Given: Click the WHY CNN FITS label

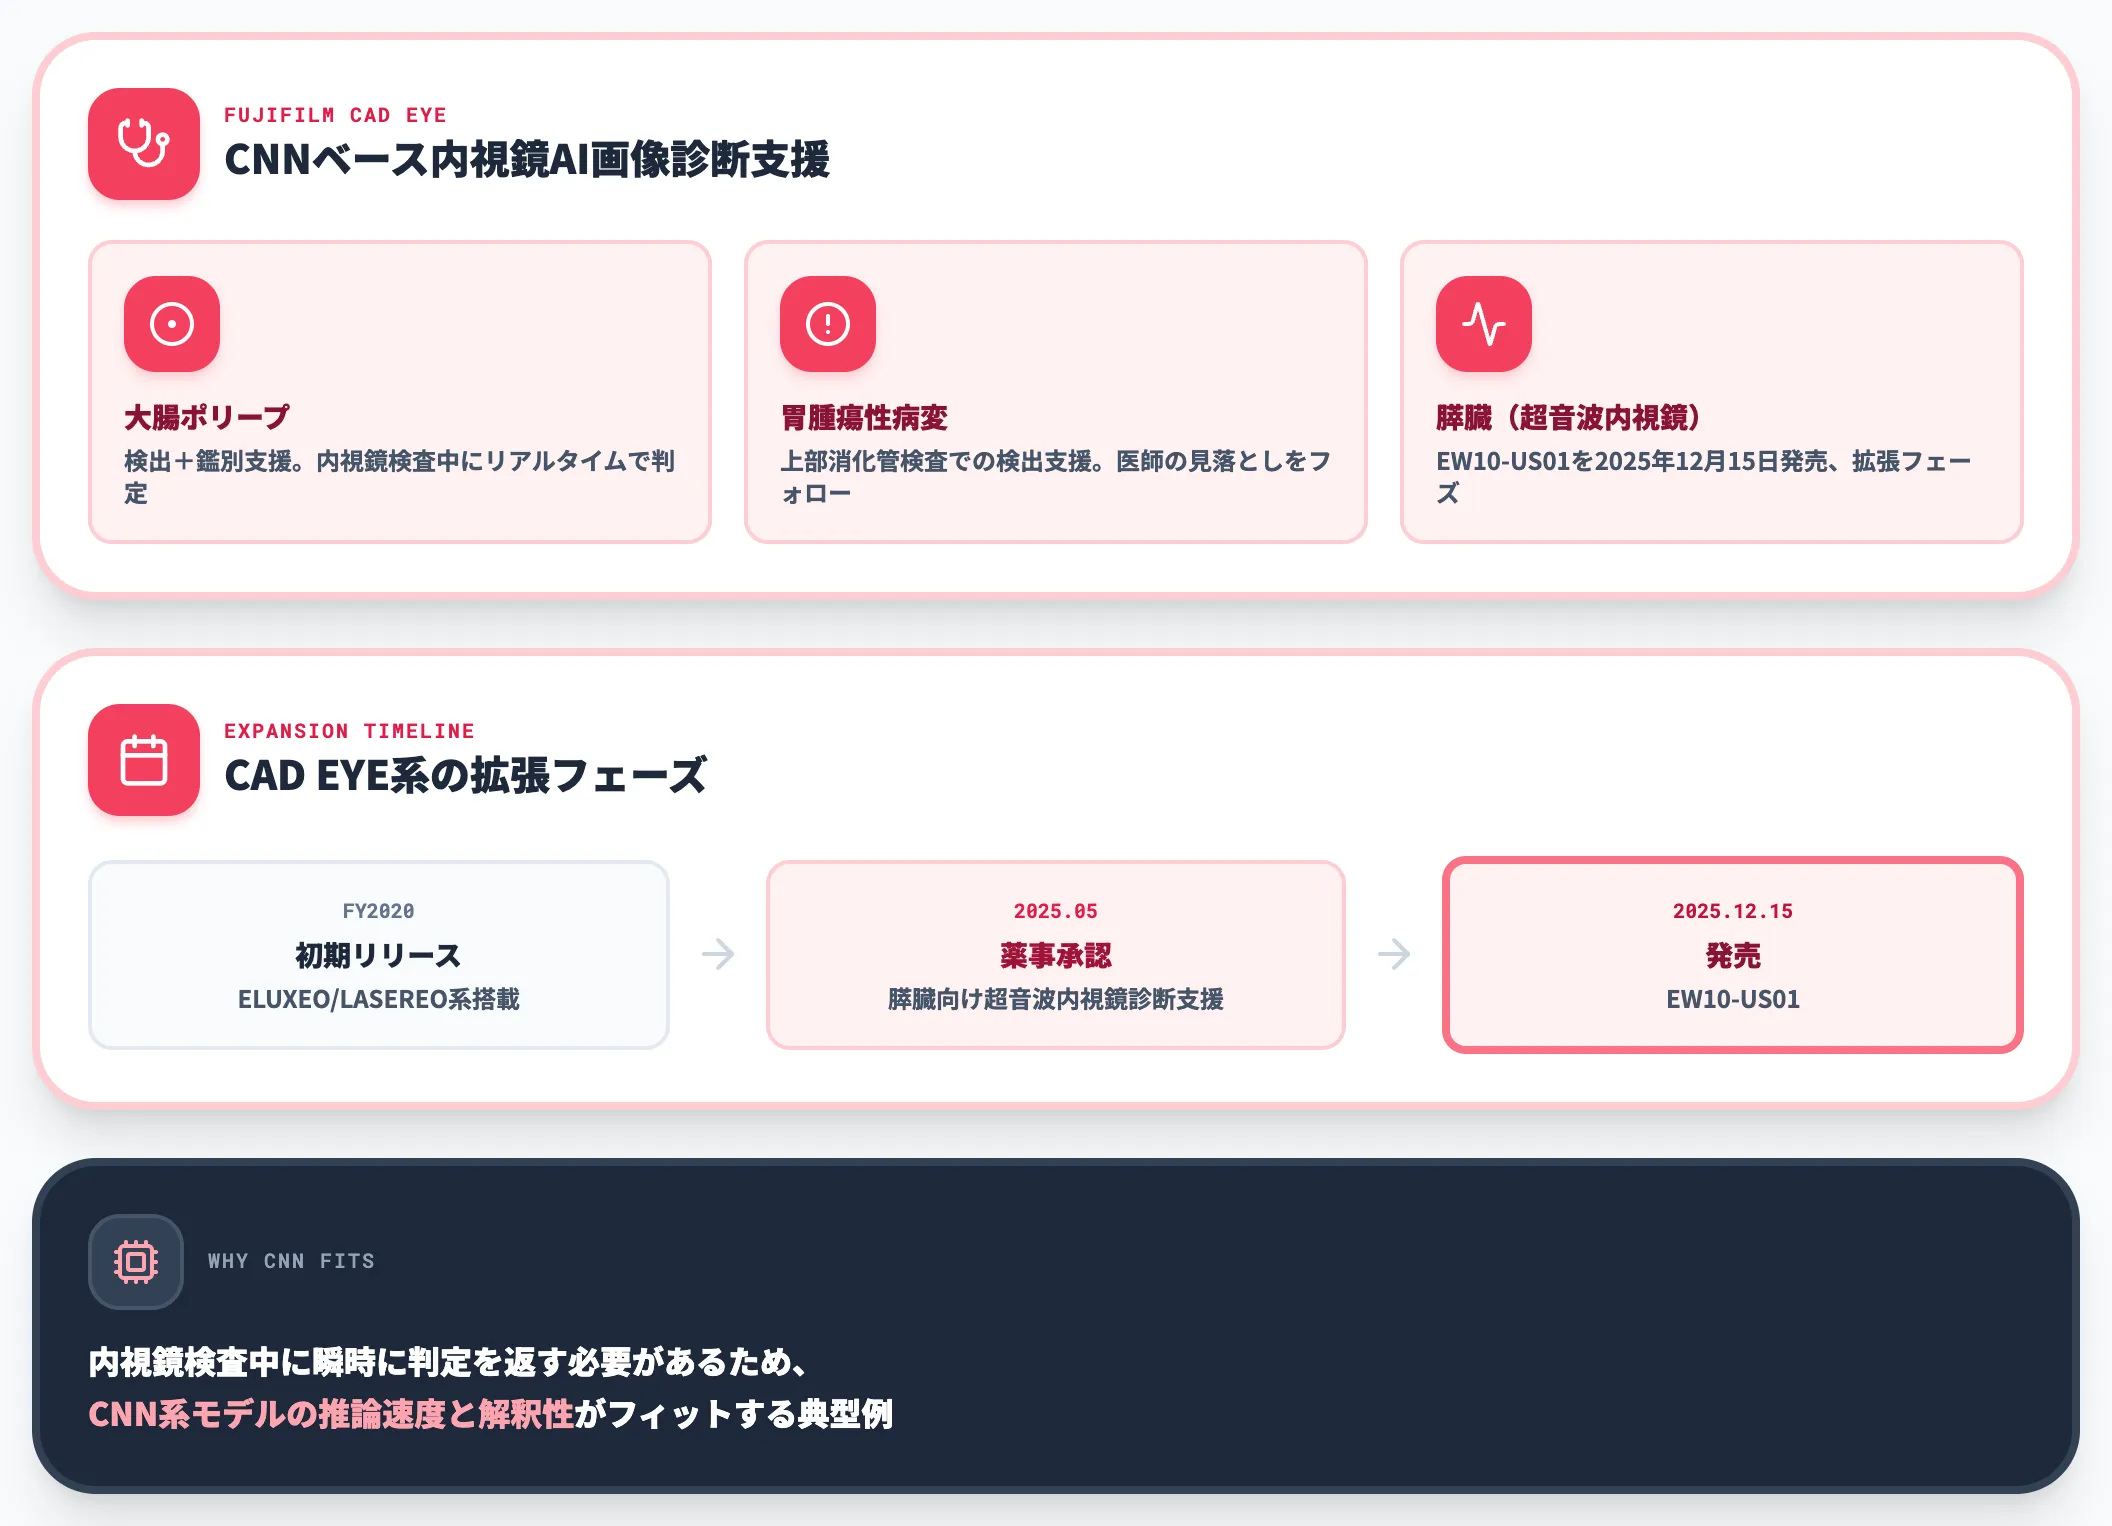Looking at the screenshot, I should 291,1261.
